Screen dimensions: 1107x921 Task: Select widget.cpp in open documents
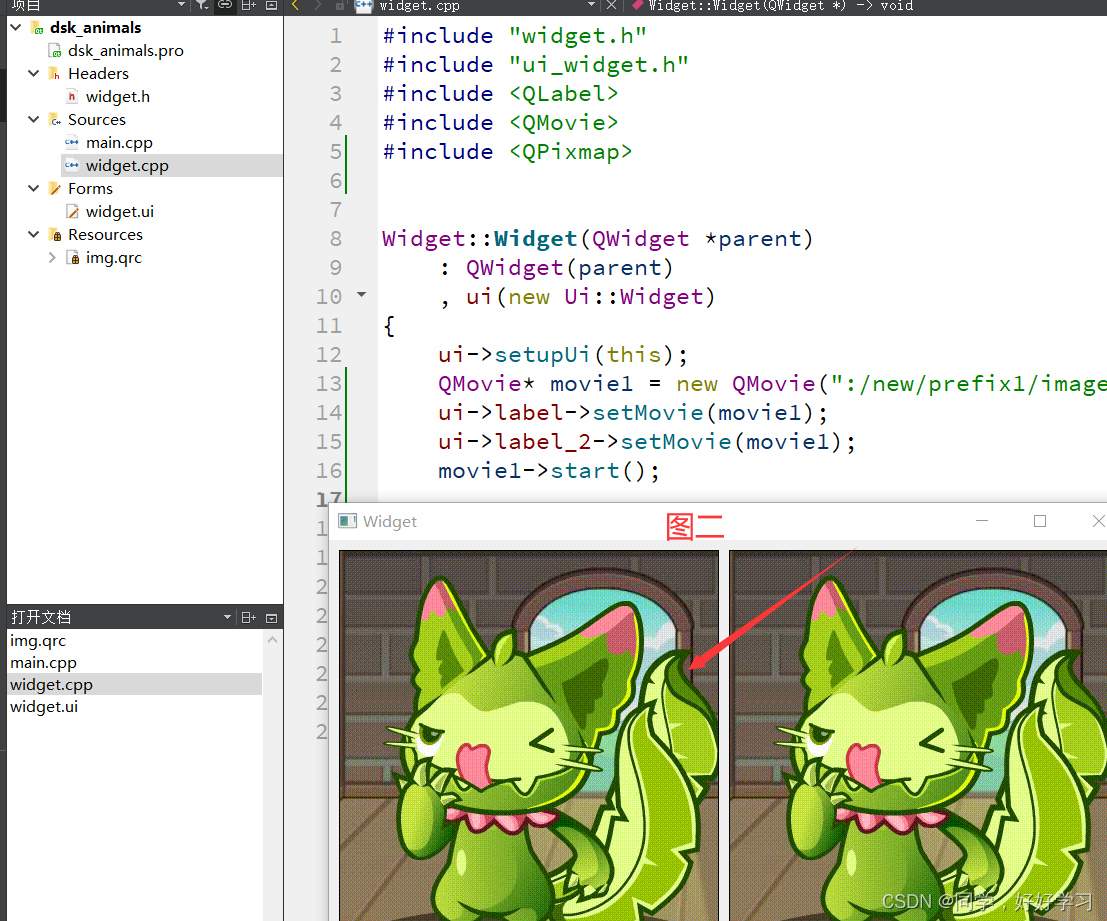[134, 685]
